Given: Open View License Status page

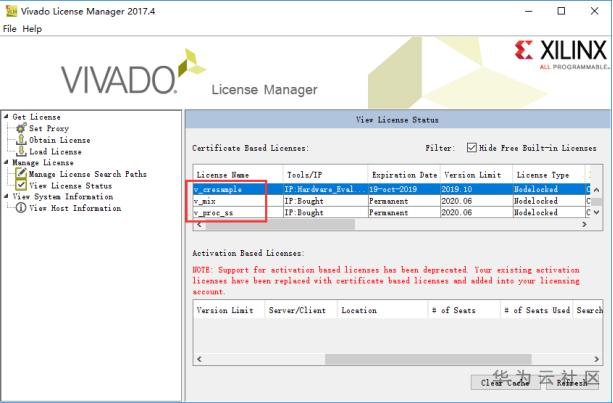Looking at the screenshot, I should [x=70, y=186].
